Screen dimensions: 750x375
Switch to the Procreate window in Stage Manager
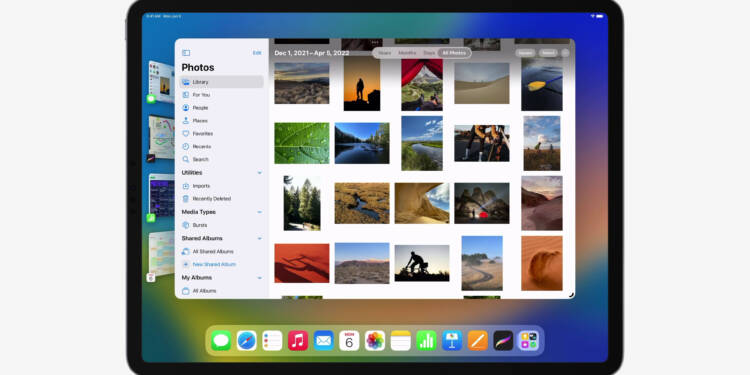coord(162,137)
